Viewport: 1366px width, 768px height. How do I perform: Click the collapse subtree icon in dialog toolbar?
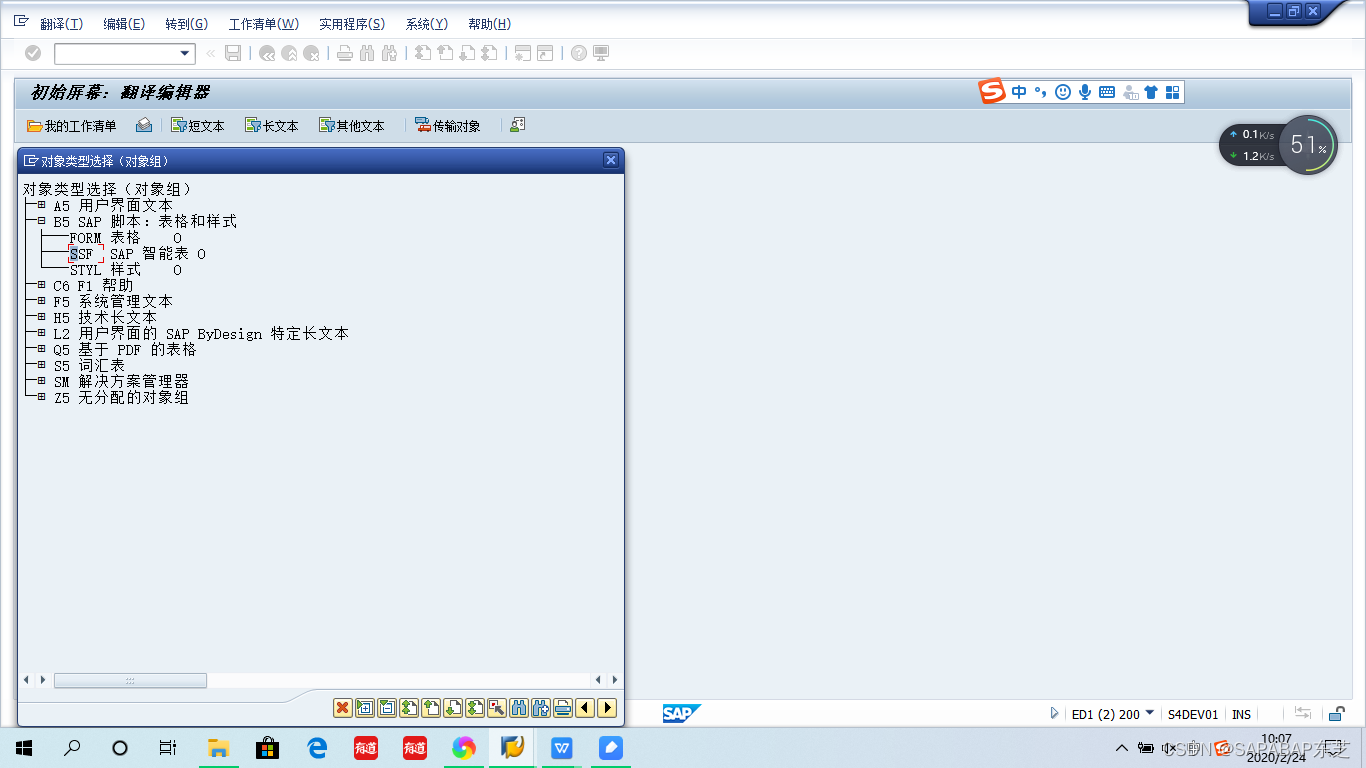click(x=386, y=708)
